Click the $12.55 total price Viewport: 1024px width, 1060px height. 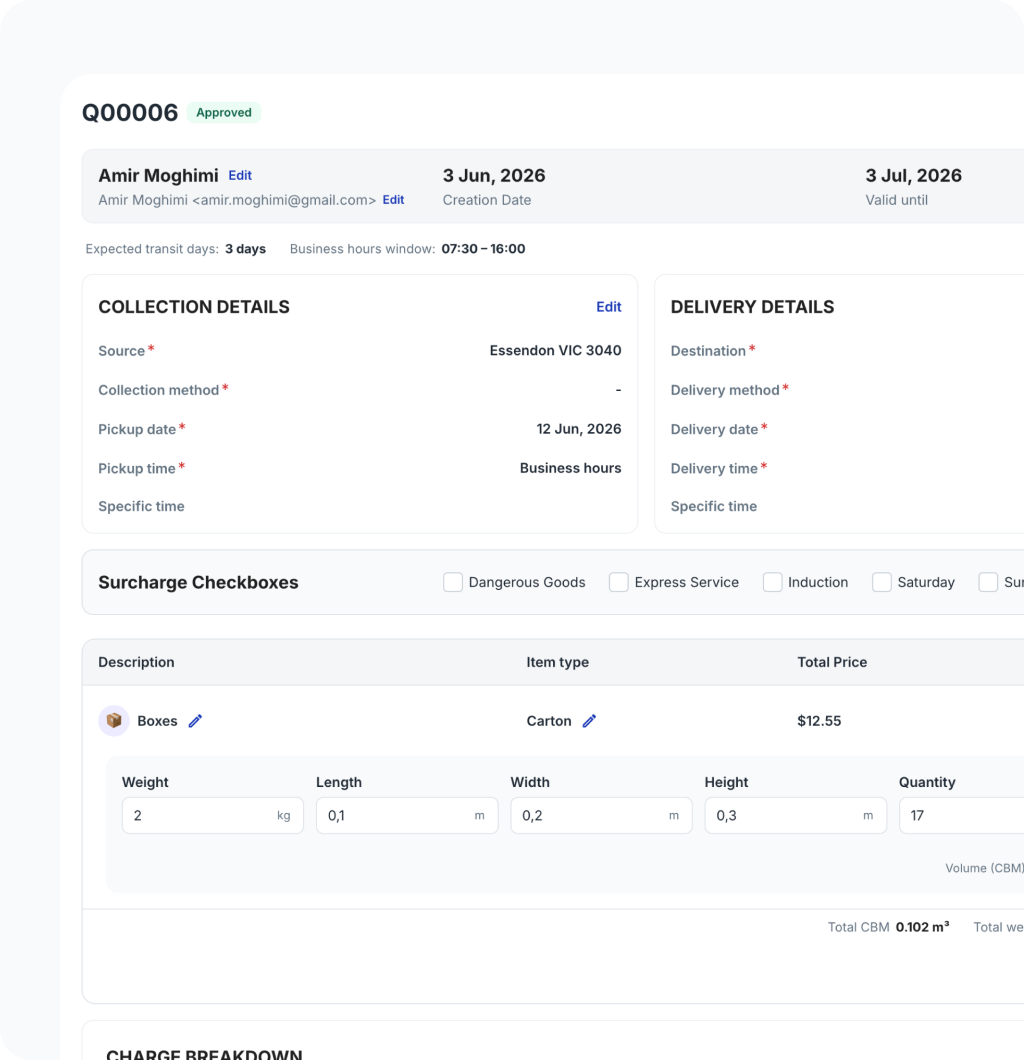point(819,721)
